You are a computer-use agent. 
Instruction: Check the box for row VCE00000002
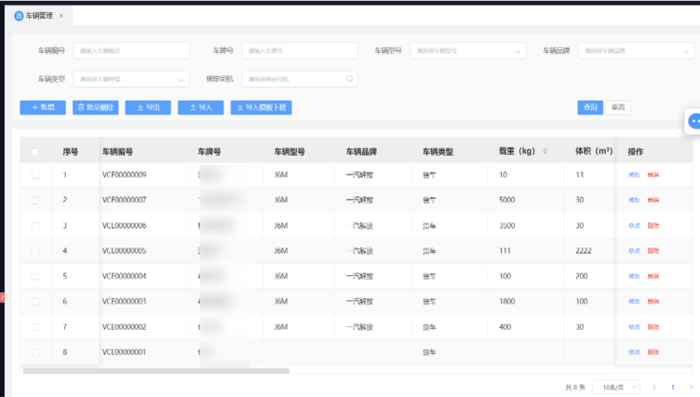pos(35,327)
